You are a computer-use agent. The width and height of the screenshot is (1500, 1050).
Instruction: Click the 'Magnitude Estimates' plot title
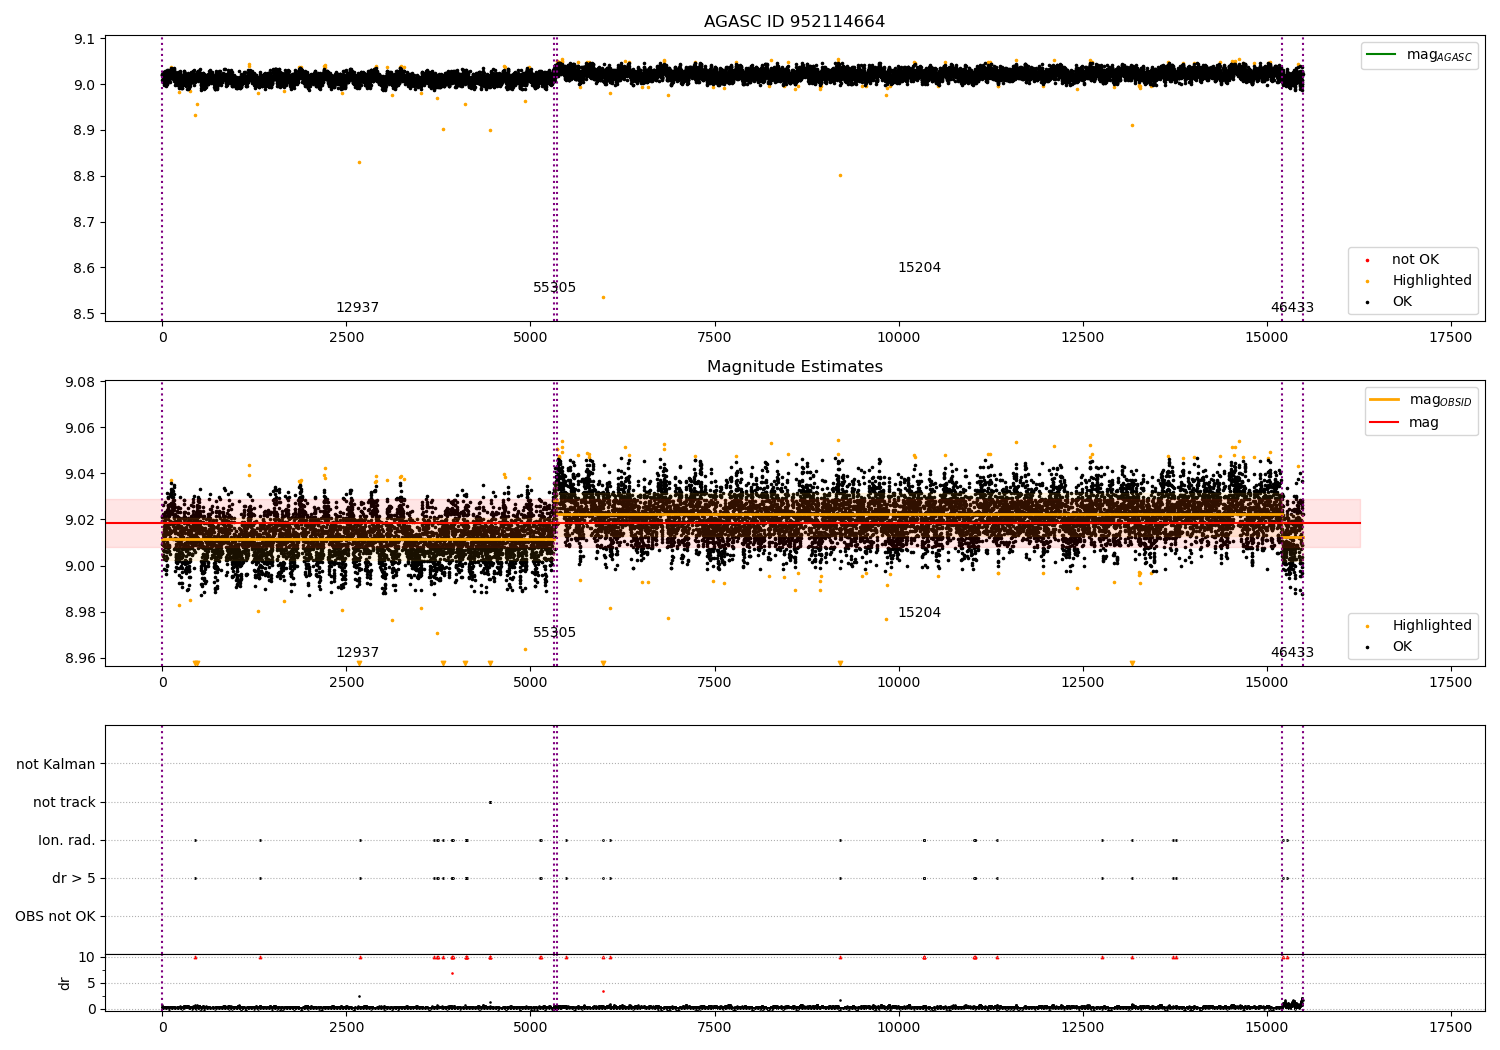point(794,367)
